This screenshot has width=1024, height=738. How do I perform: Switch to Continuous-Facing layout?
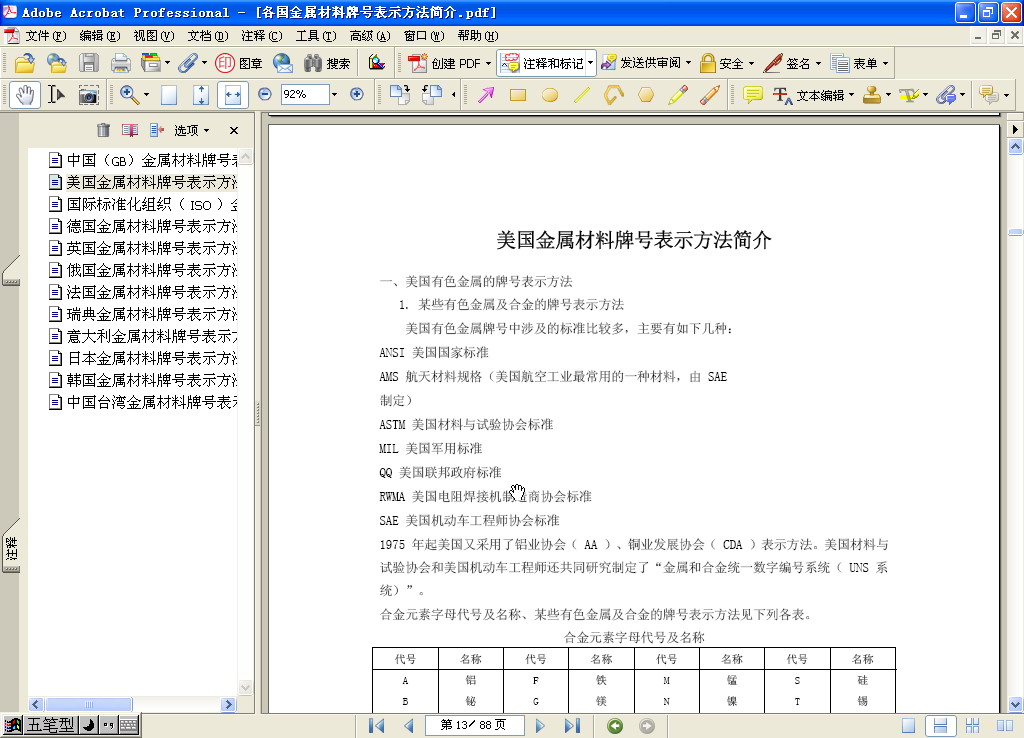click(972, 726)
